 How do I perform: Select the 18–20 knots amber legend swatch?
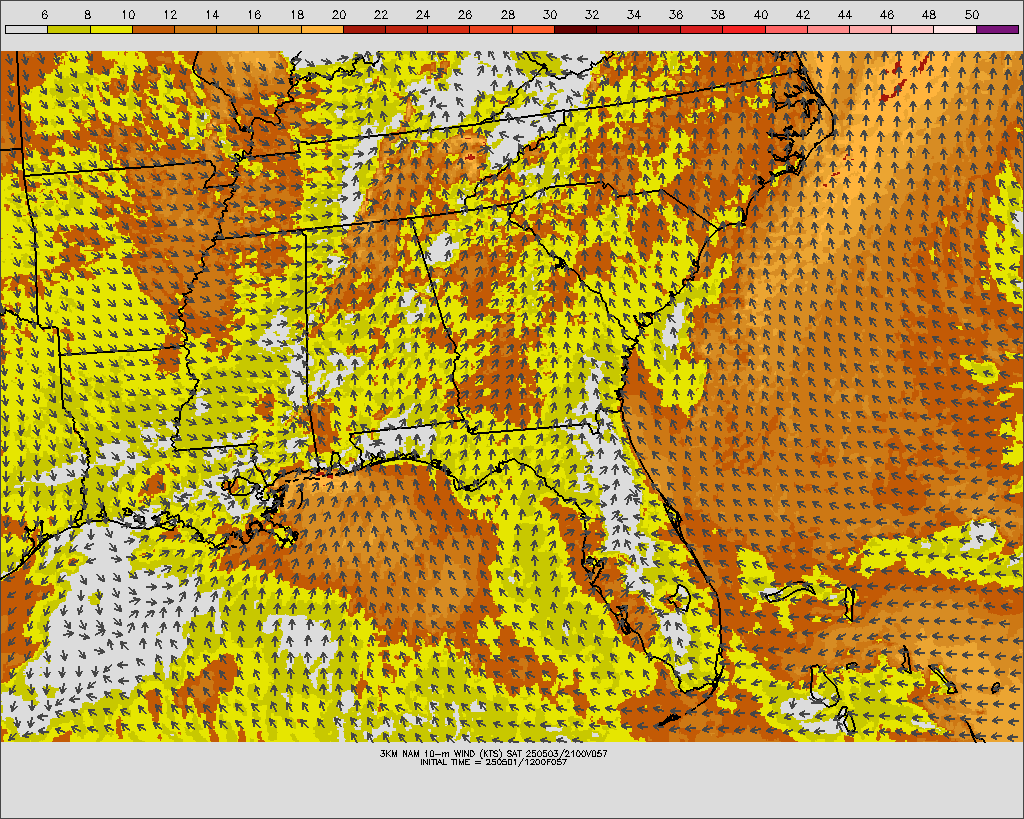[x=322, y=29]
